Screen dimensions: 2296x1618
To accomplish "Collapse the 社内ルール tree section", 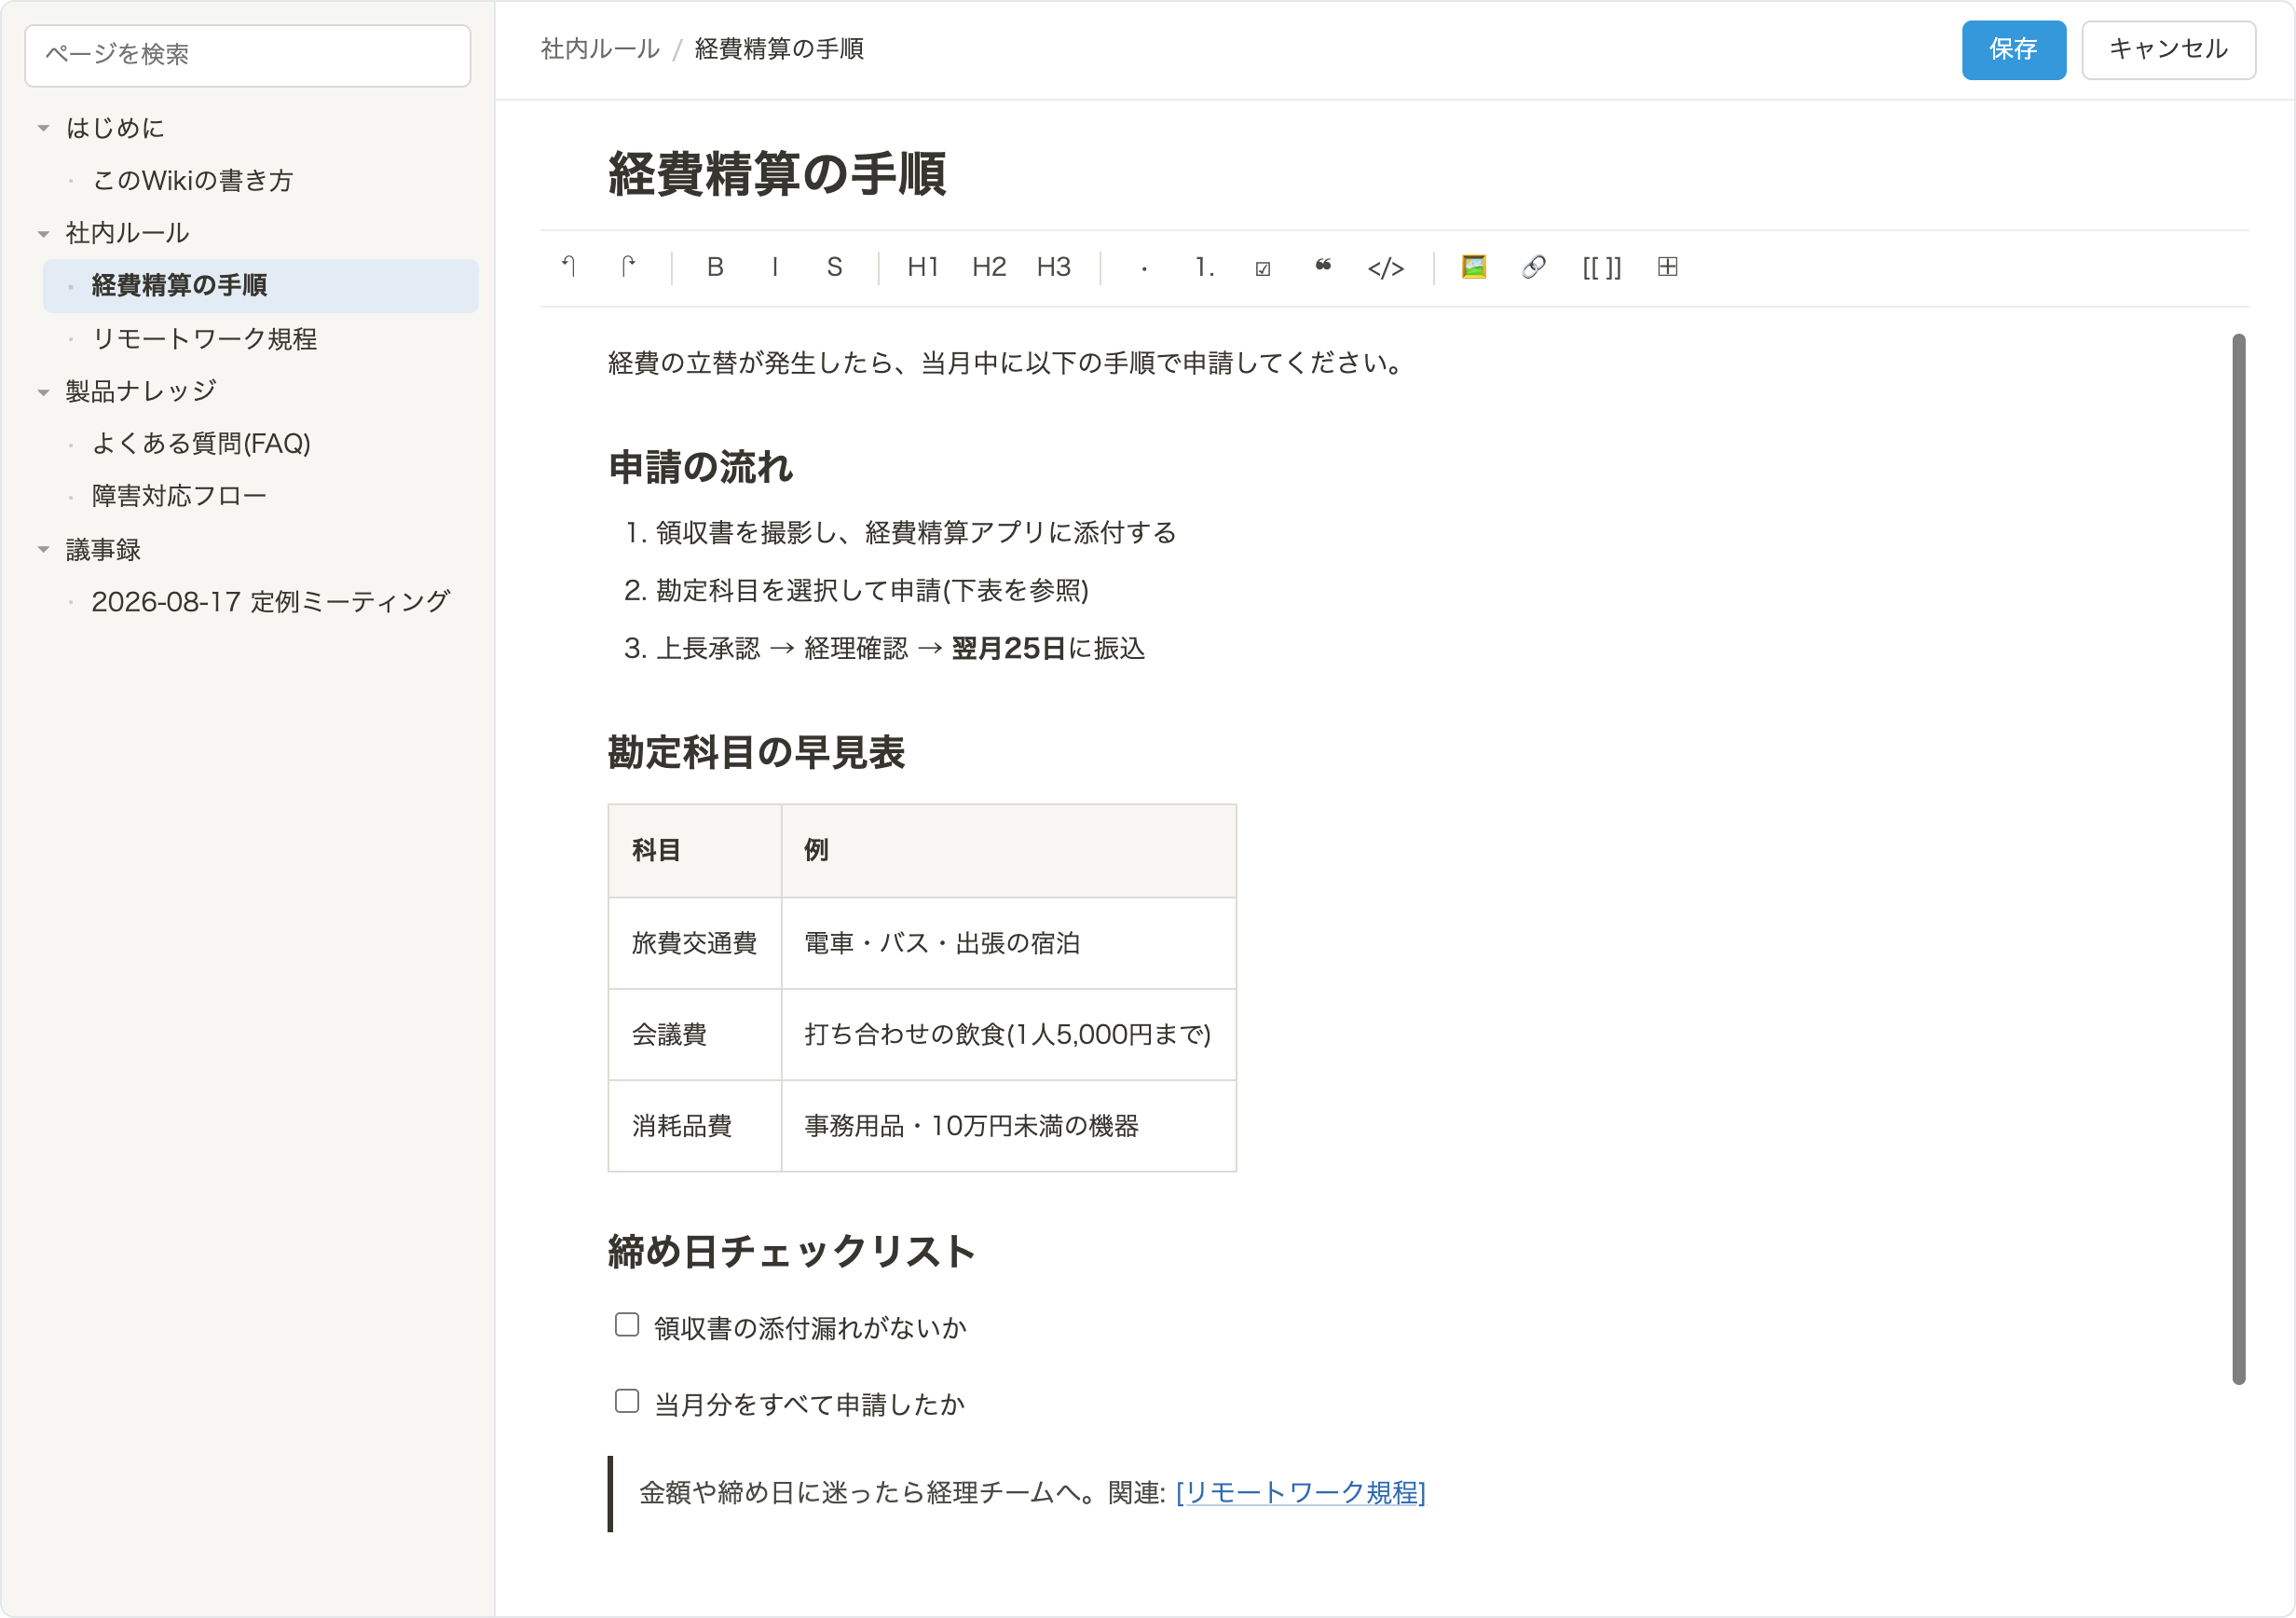I will click(x=43, y=234).
